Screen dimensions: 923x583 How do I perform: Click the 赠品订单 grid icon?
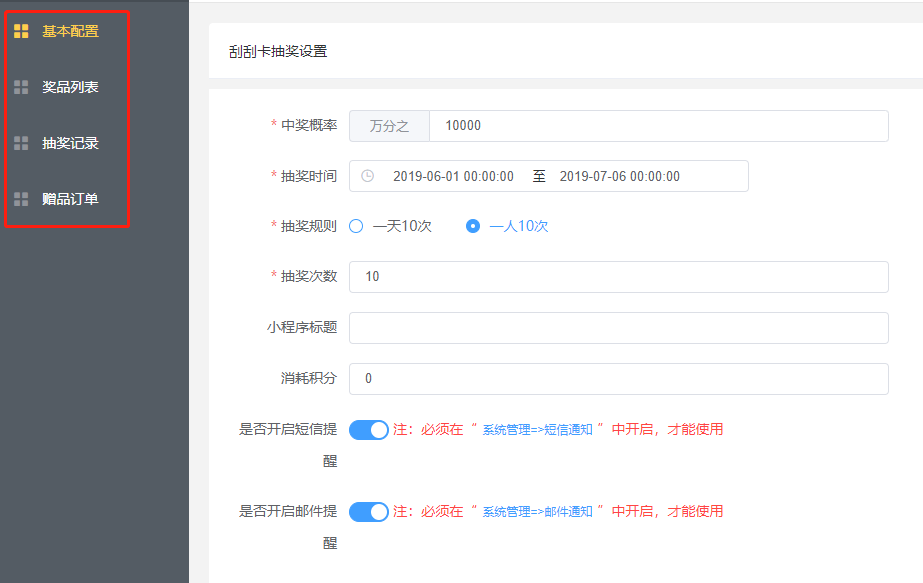coord(21,199)
